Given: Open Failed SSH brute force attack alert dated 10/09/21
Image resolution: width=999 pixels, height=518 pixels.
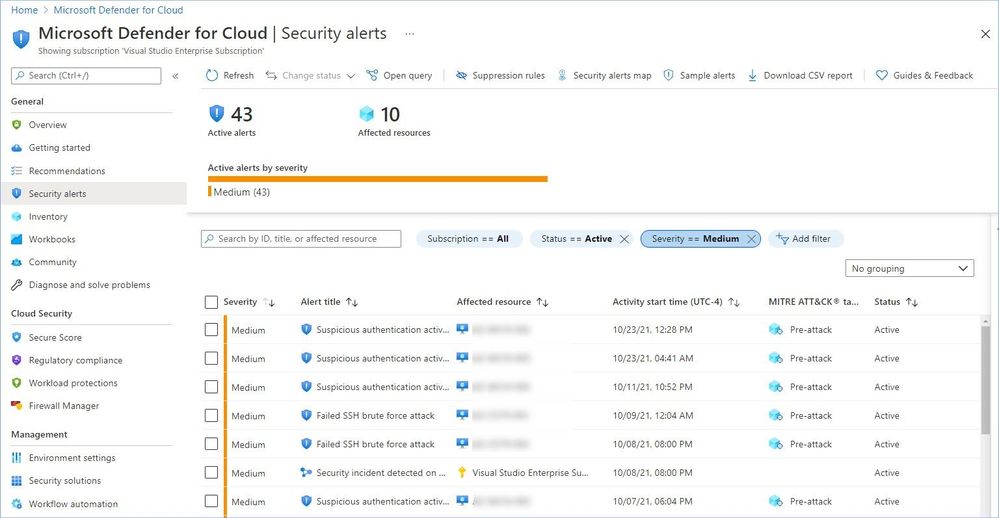Looking at the screenshot, I should [375, 415].
